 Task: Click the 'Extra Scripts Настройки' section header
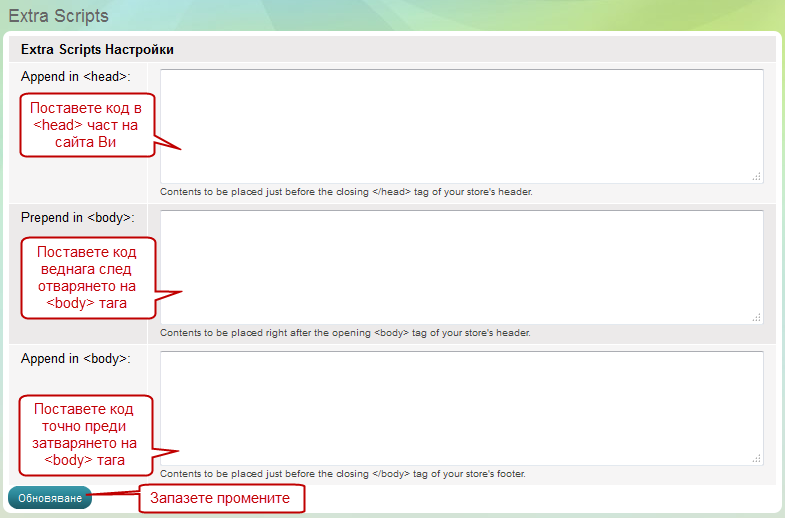click(98, 49)
